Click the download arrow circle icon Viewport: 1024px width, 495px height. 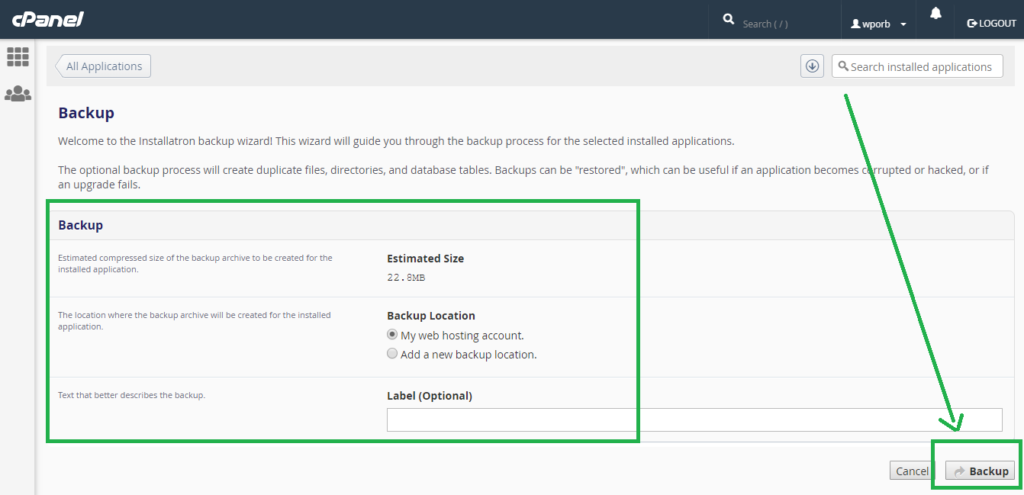tap(812, 66)
